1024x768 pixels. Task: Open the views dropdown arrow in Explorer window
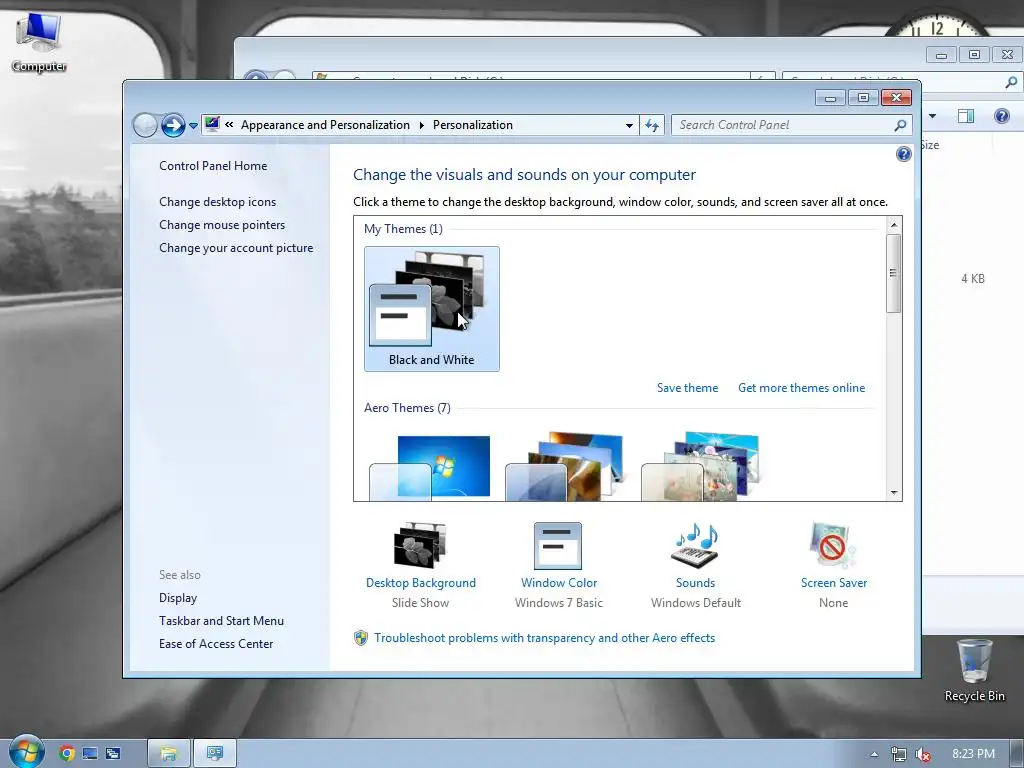point(932,116)
